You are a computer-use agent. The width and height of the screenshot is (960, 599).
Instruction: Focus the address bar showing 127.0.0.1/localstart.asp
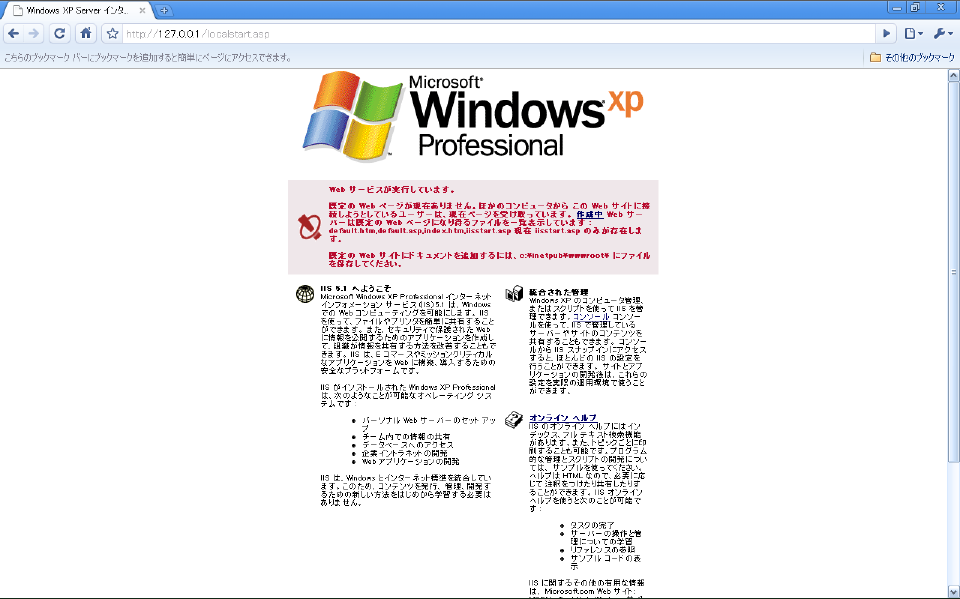tap(498, 34)
